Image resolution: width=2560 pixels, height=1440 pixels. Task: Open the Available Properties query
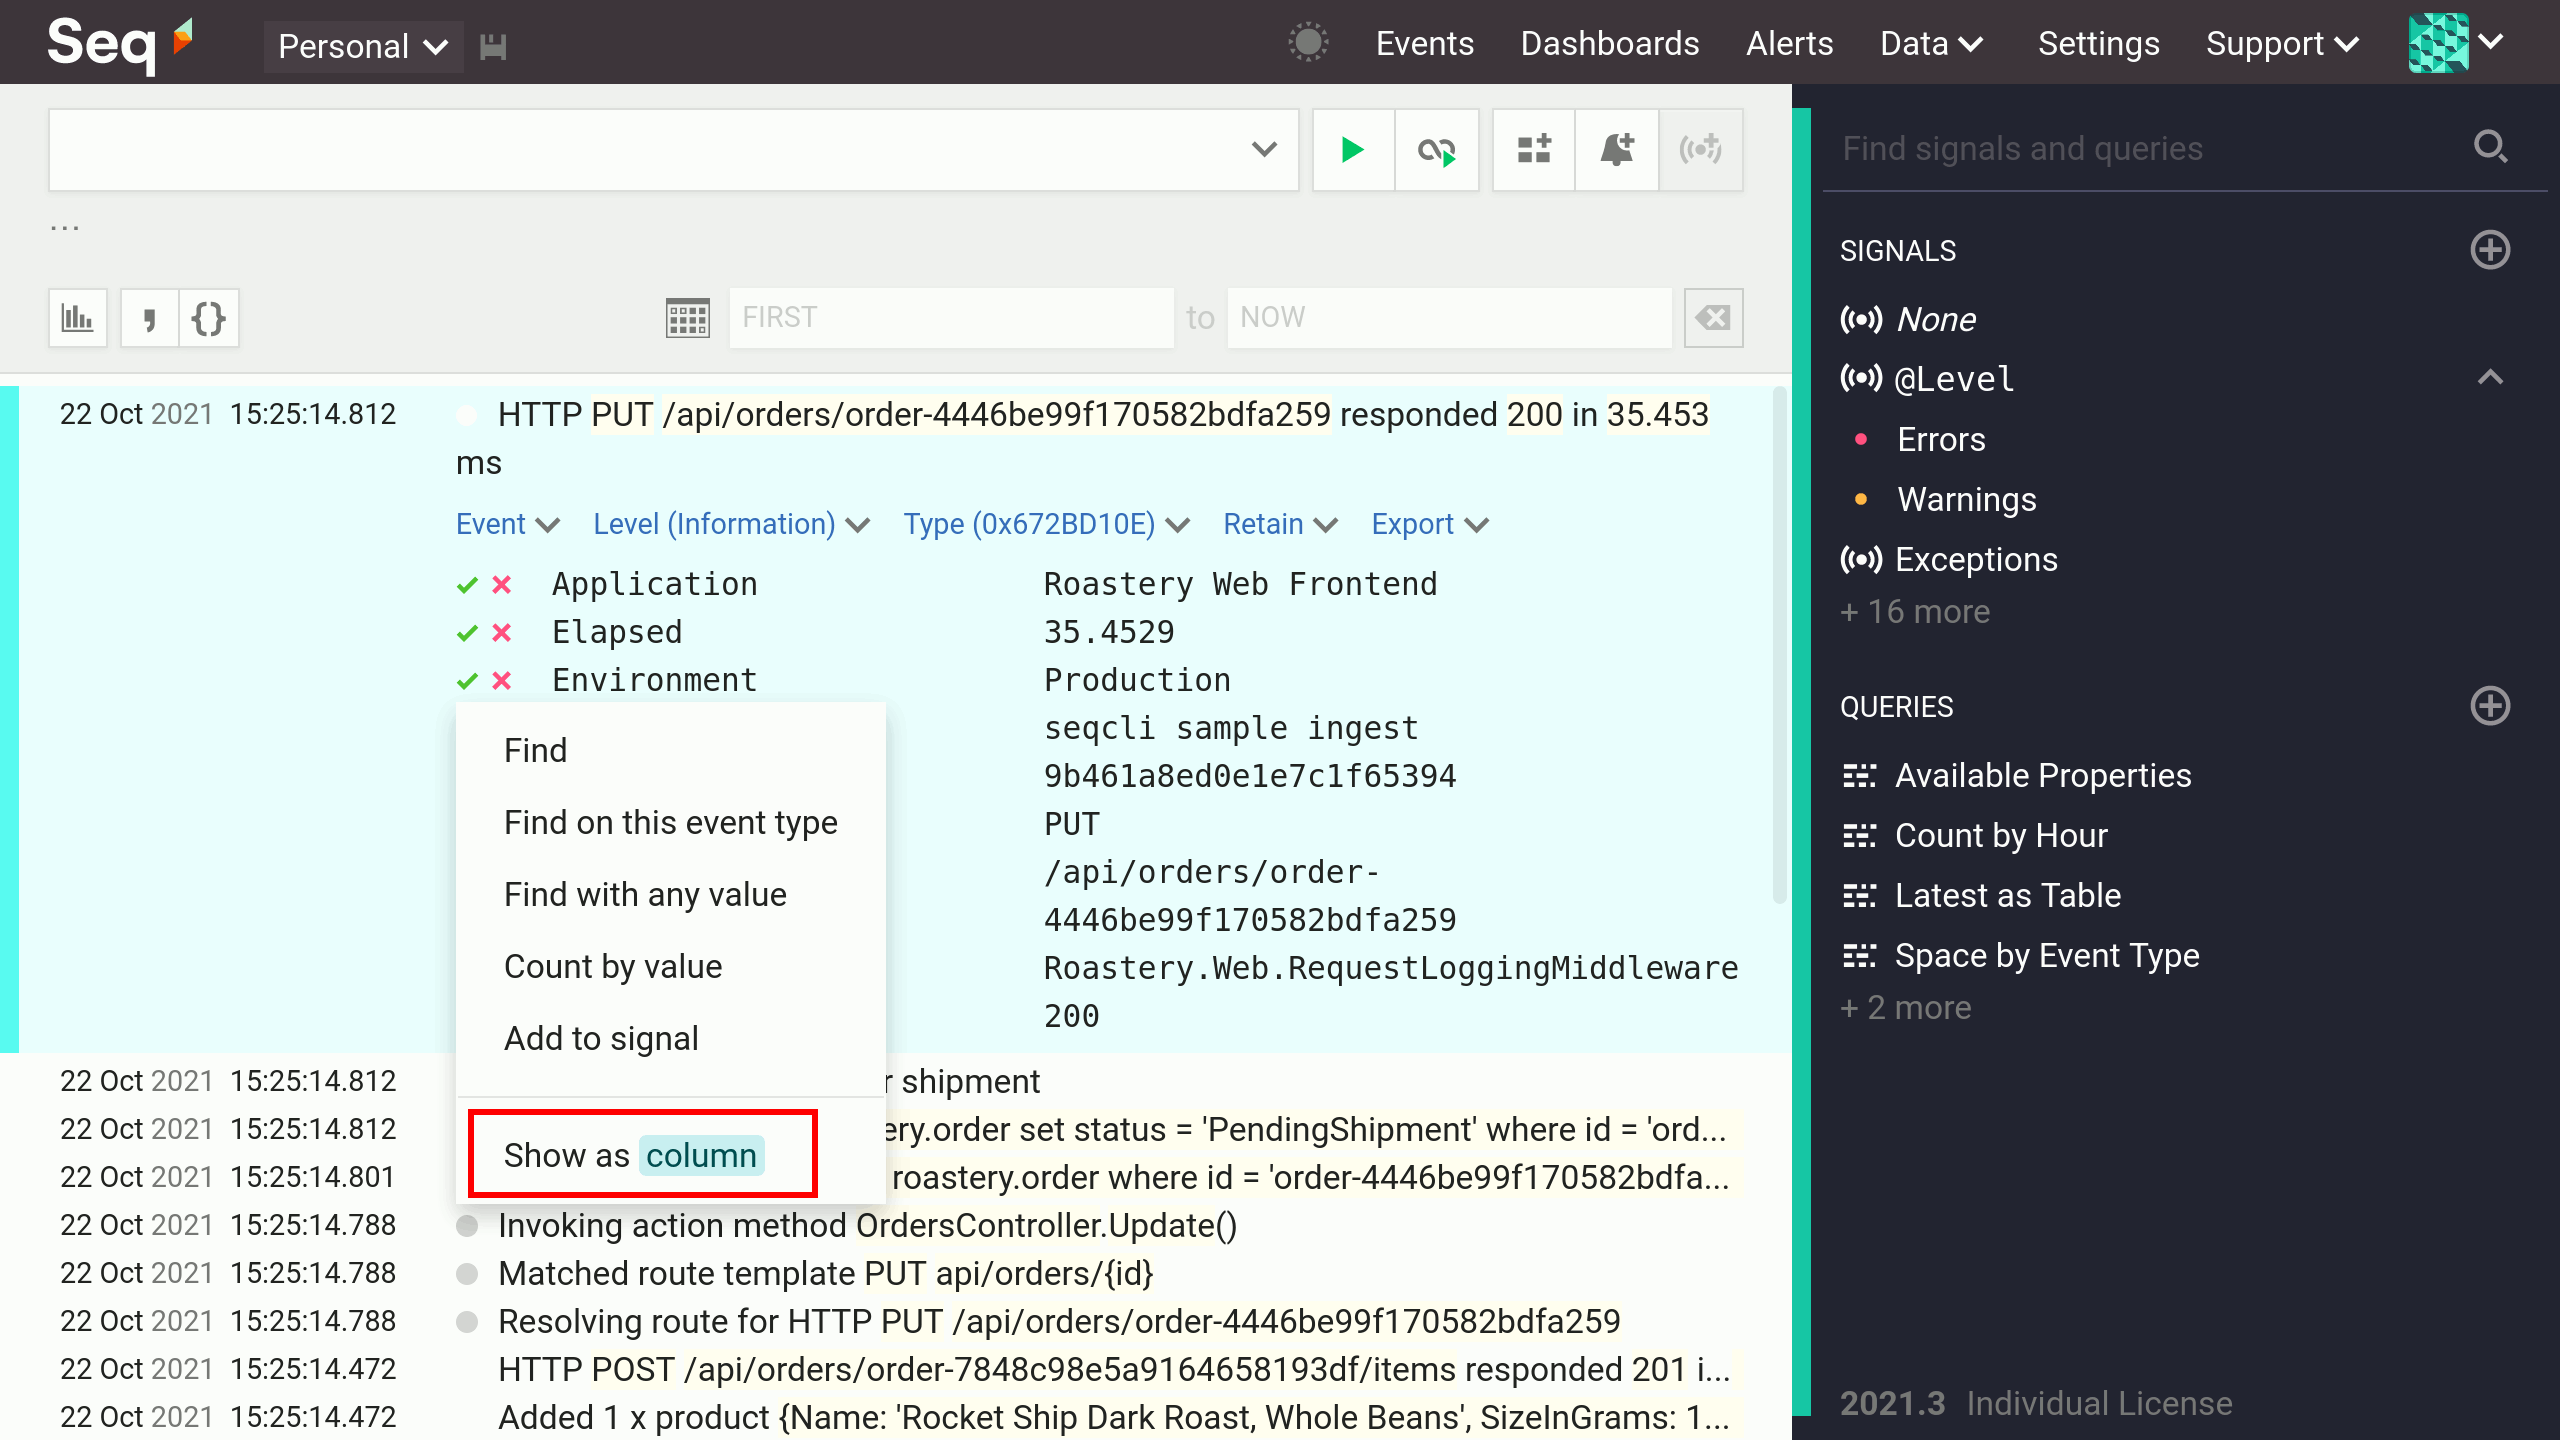pos(2017,775)
